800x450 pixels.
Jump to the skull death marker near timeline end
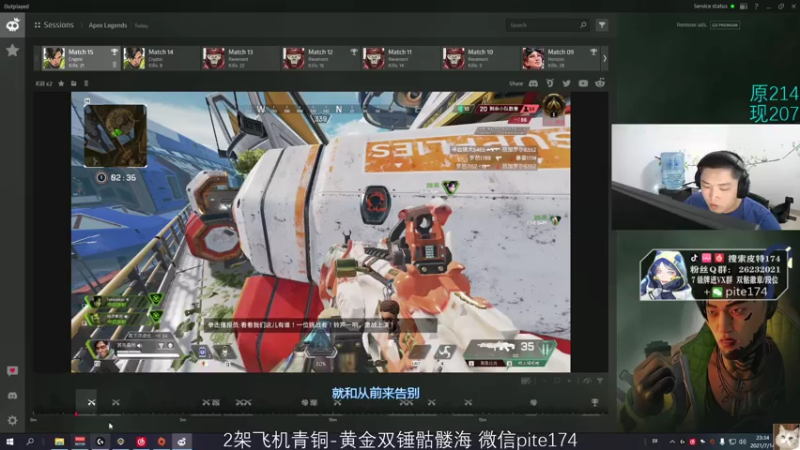(533, 403)
